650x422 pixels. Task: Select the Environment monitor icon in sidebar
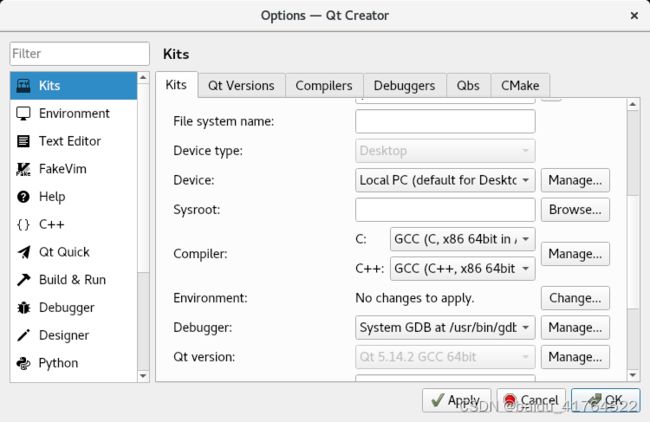tap(23, 113)
